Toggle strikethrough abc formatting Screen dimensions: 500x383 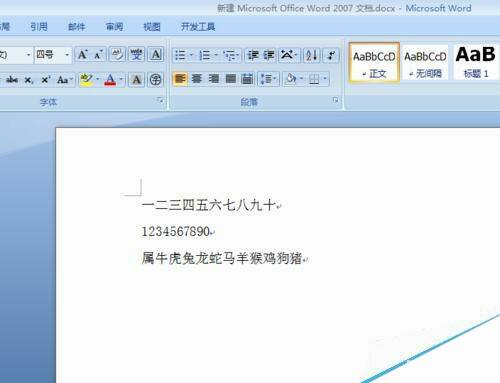click(x=12, y=80)
